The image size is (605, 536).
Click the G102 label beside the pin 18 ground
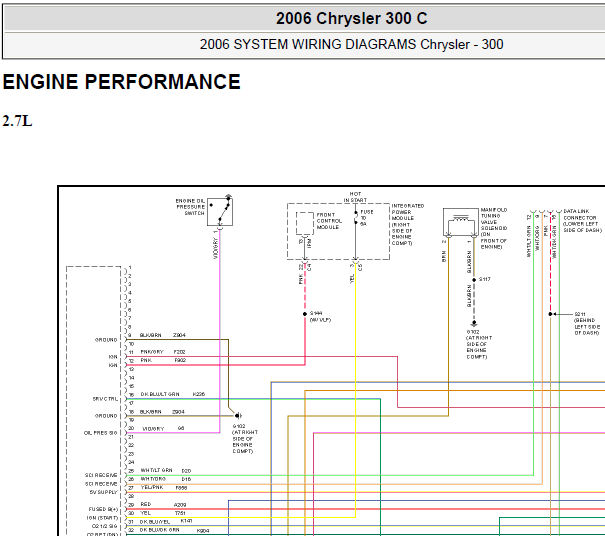(x=245, y=439)
